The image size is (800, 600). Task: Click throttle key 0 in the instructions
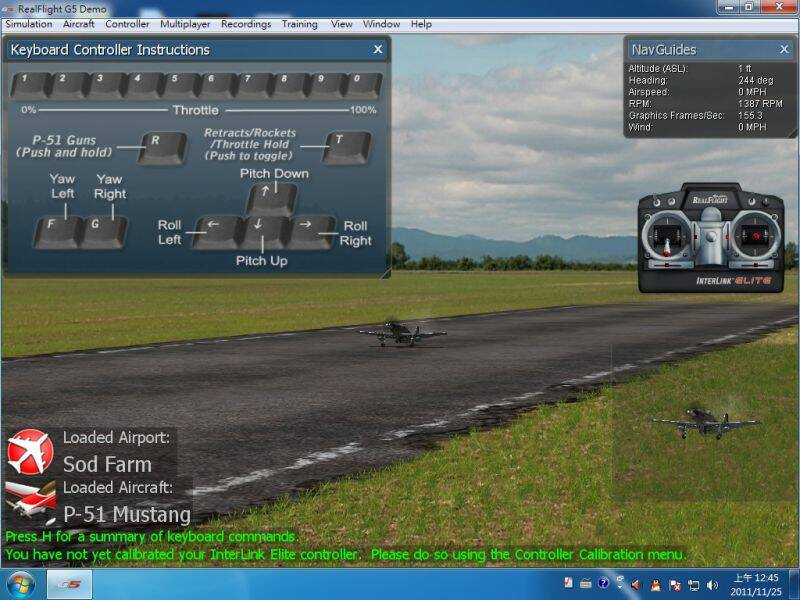(x=363, y=85)
